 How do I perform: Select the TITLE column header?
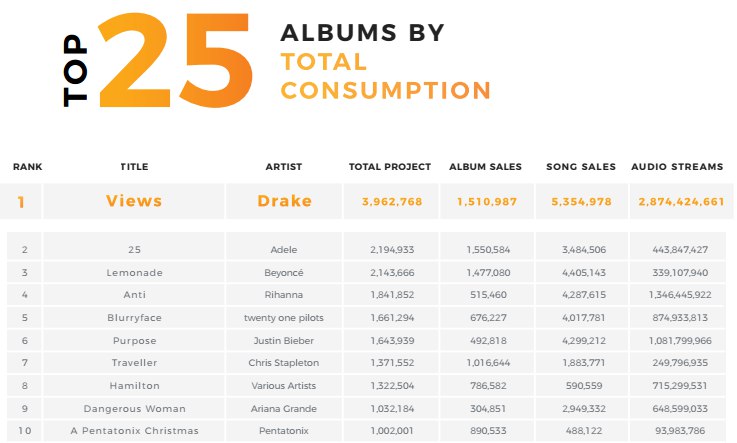coord(134,167)
